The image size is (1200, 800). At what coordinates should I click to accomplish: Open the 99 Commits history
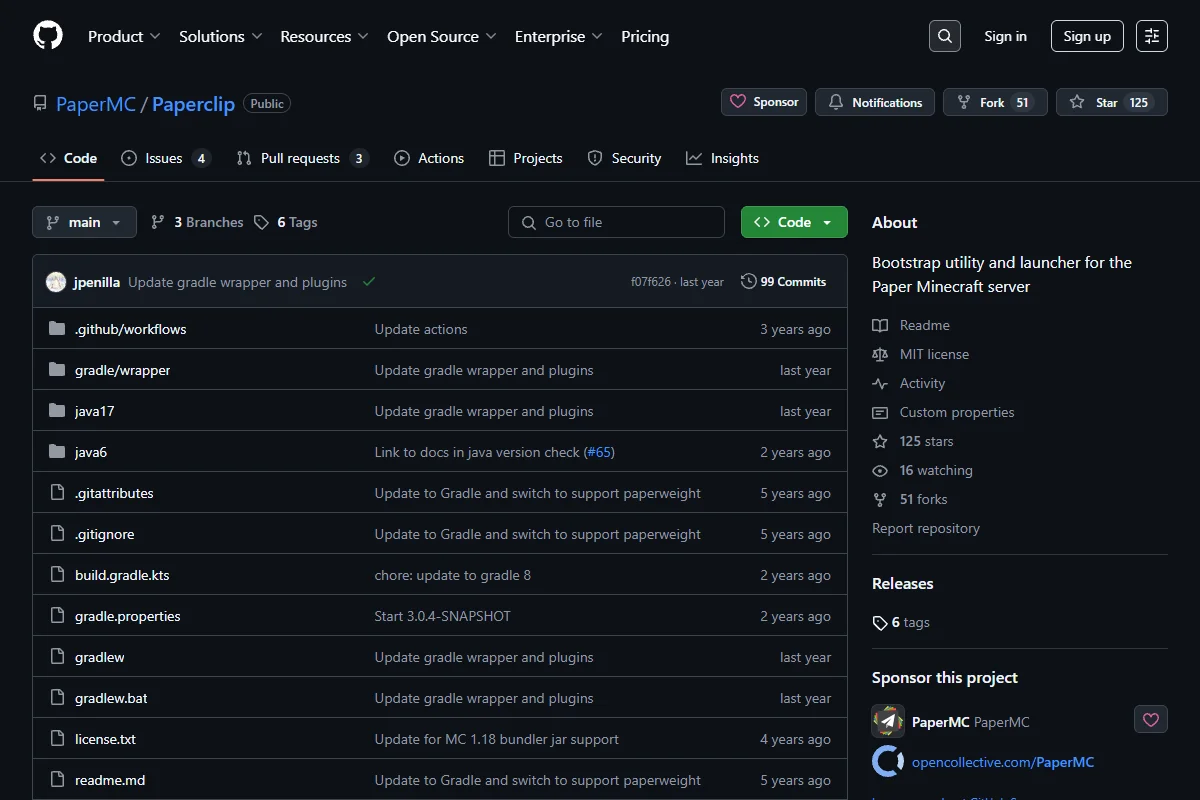tap(784, 282)
